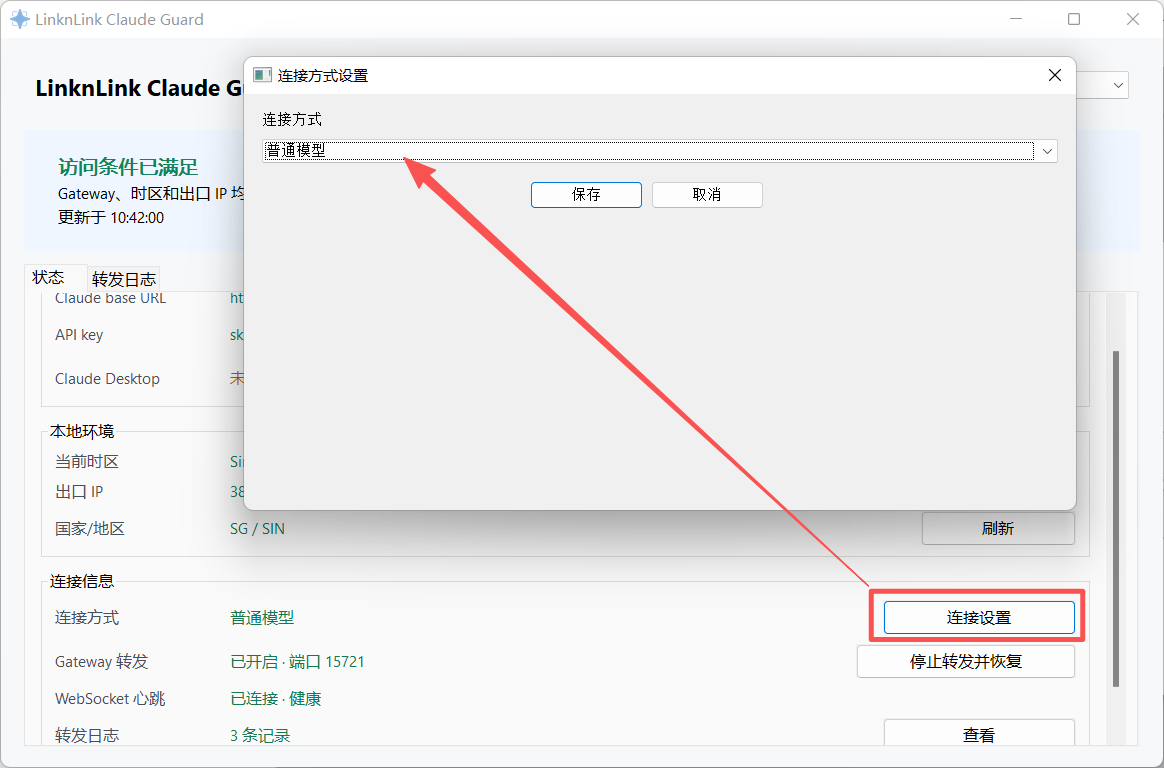Click the 普通模型 value under 连接信息
1164x768 pixels.
262,617
